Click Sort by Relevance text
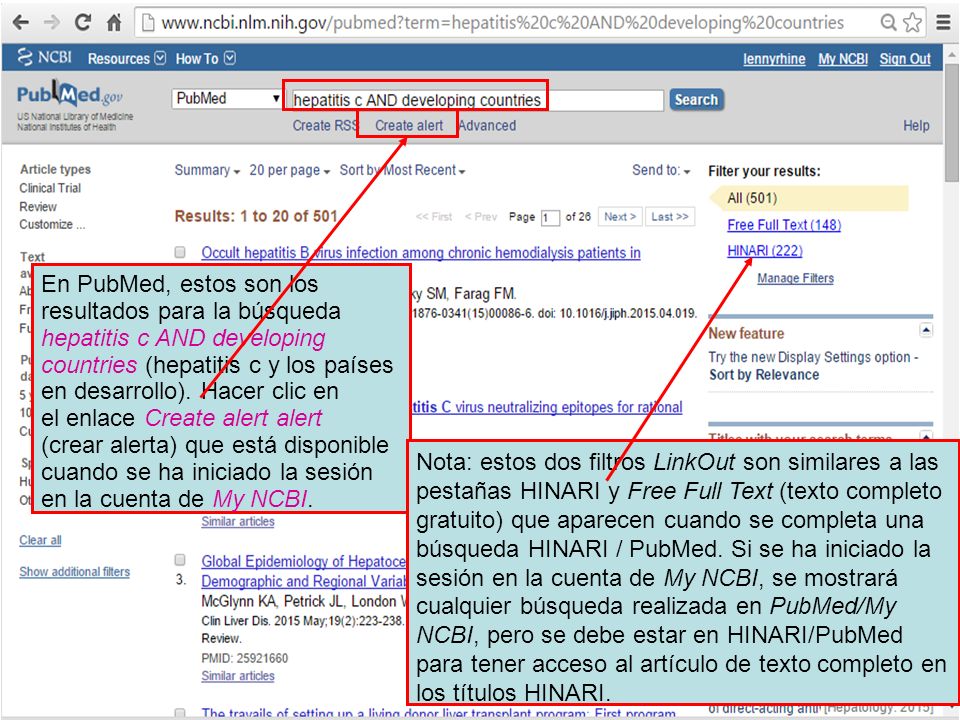 point(764,375)
